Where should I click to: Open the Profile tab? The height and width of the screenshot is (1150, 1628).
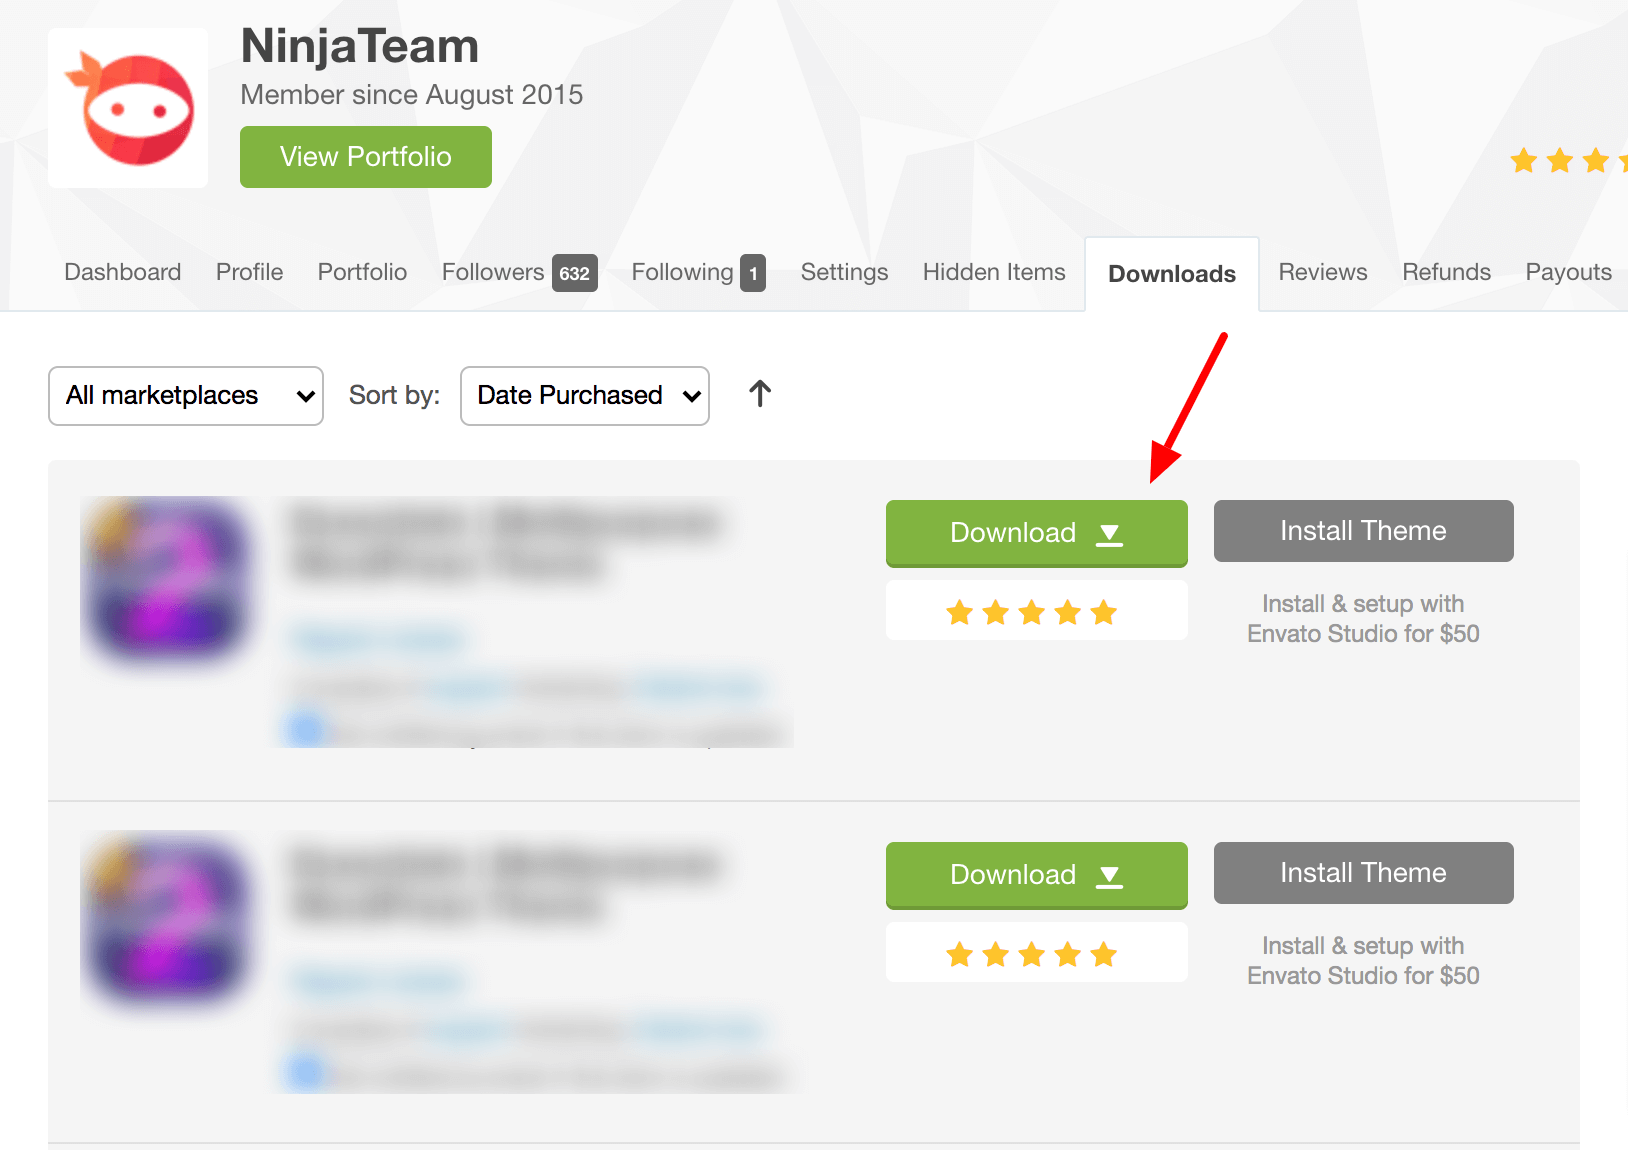pos(250,272)
